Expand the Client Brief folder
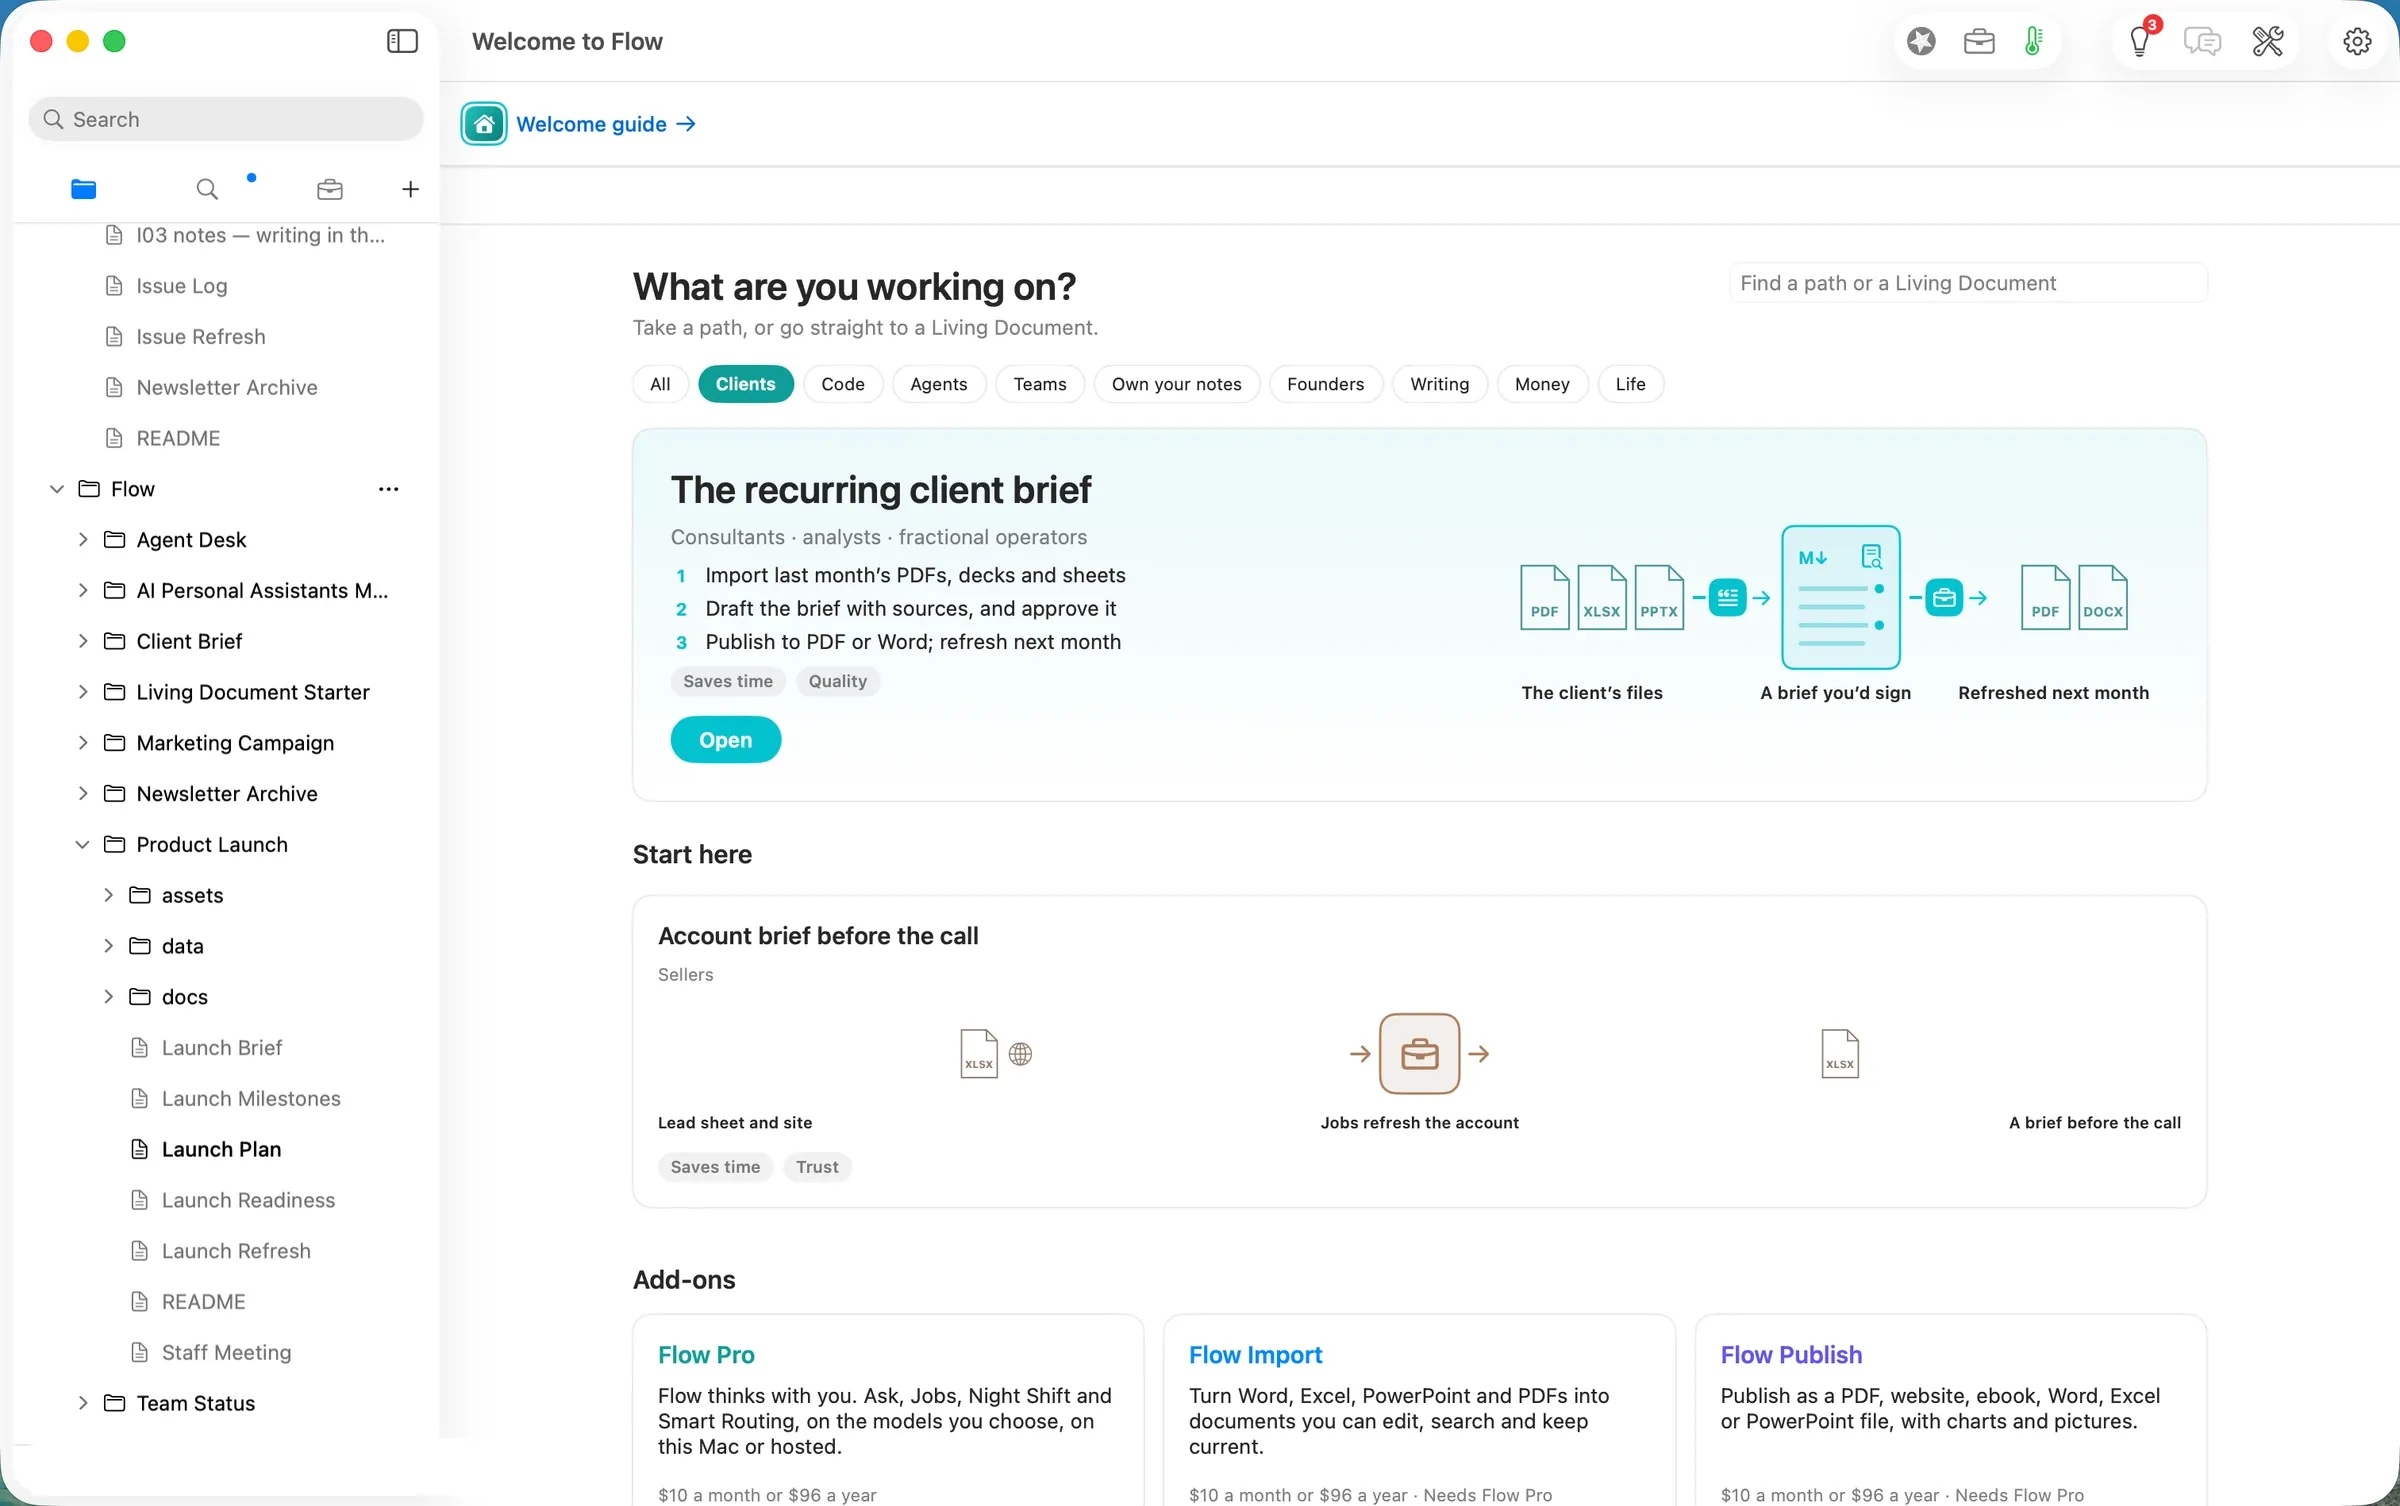The height and width of the screenshot is (1506, 2400). pos(83,641)
